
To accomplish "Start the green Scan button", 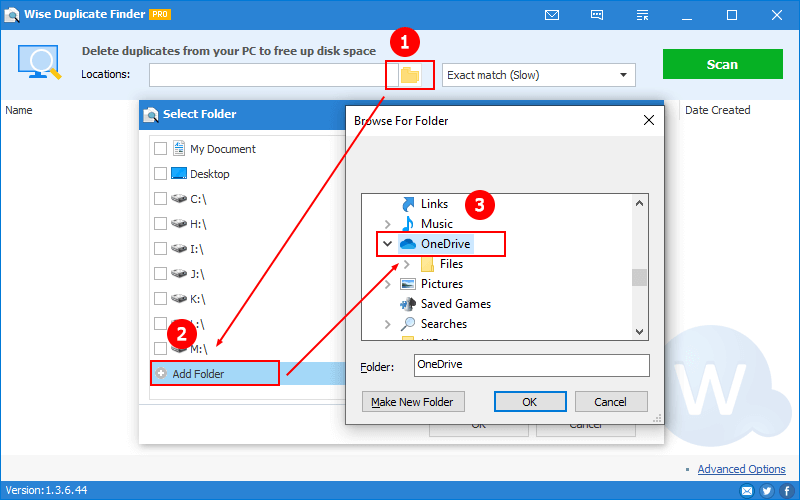I will point(722,64).
